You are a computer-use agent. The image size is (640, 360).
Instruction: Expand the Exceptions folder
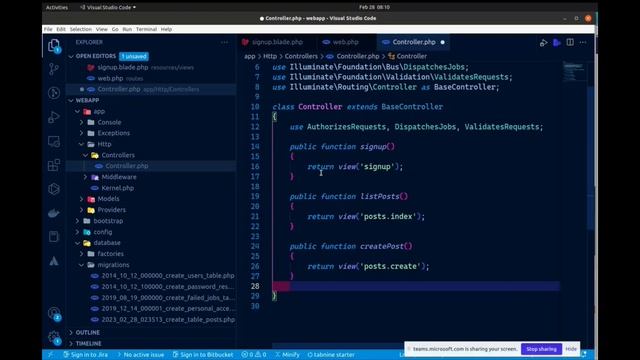click(x=82, y=133)
